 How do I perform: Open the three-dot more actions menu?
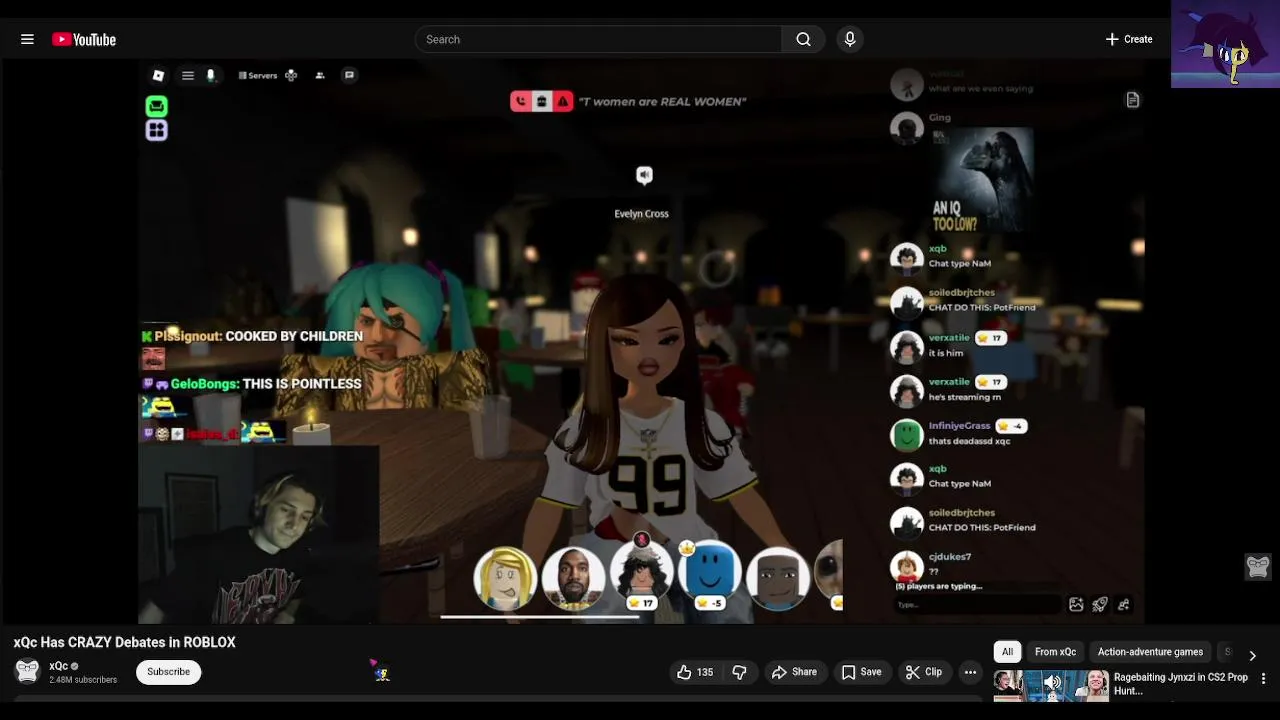(970, 672)
